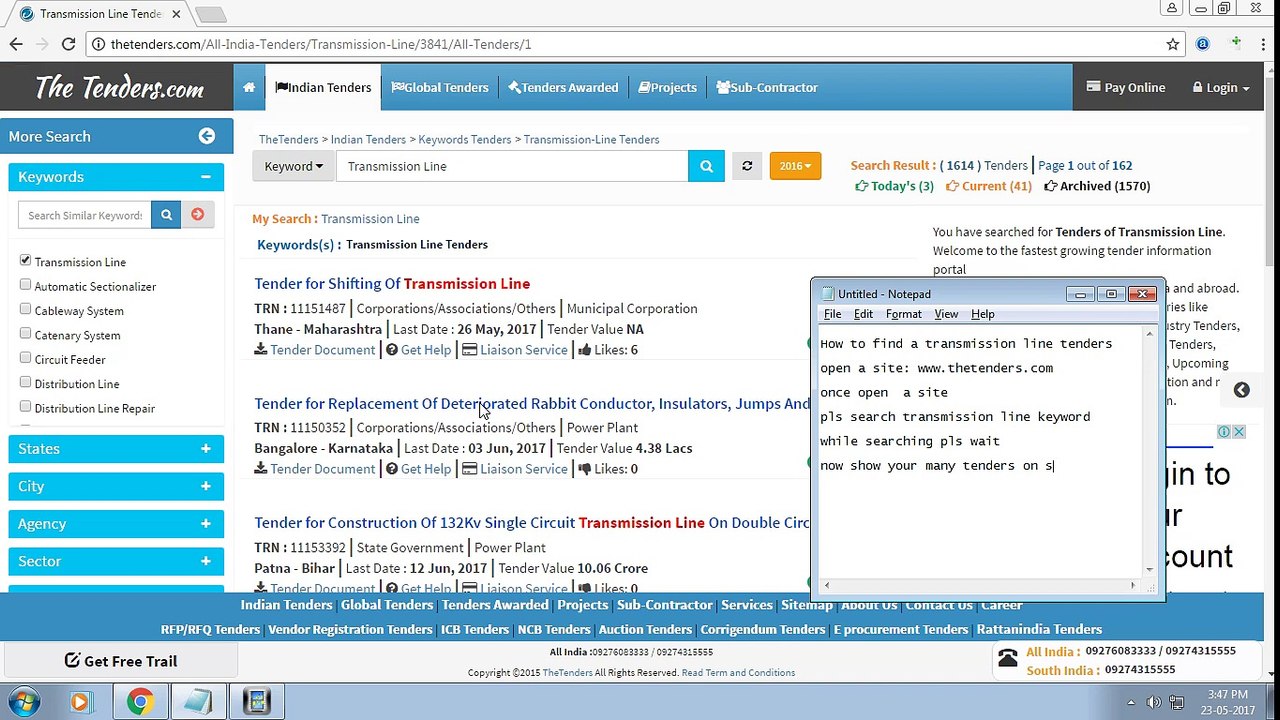Open the ad info icon
The width and height of the screenshot is (1280, 720).
pyautogui.click(x=1224, y=432)
